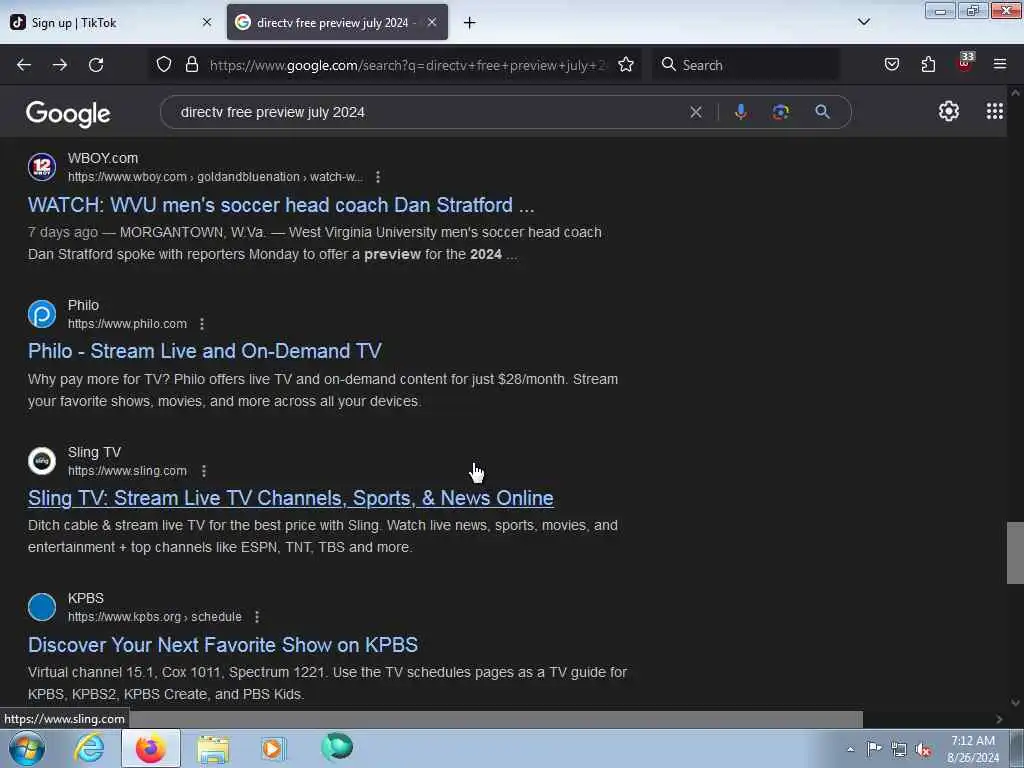Open Google apps grid
Image resolution: width=1024 pixels, height=768 pixels.
click(995, 111)
